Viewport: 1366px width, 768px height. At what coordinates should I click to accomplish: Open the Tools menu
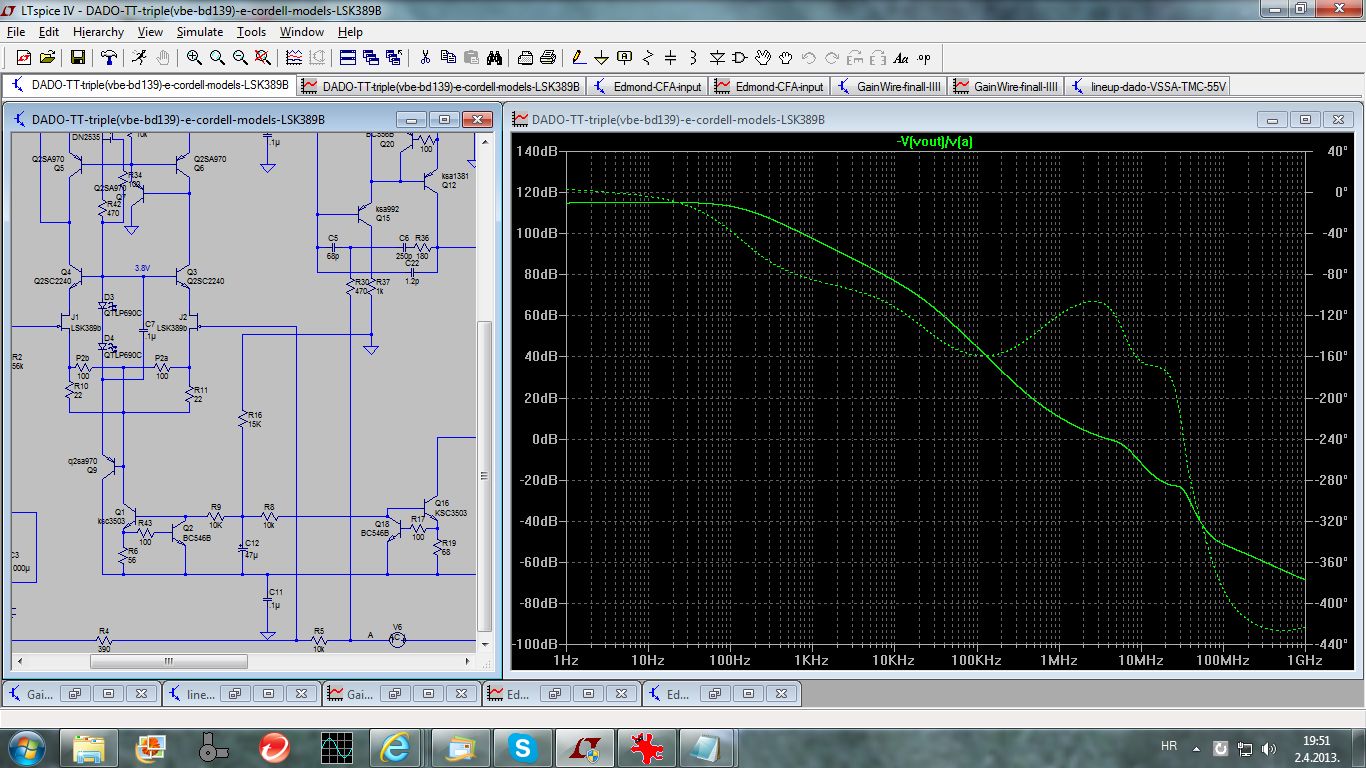point(251,32)
